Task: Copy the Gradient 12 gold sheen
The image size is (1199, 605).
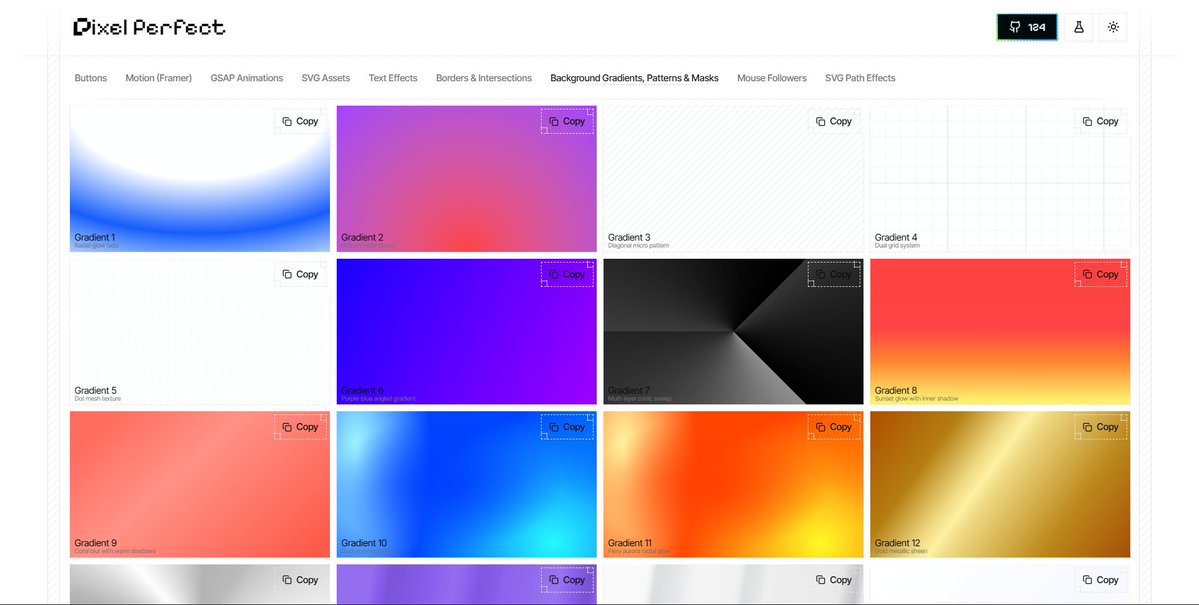Action: (x=1100, y=427)
